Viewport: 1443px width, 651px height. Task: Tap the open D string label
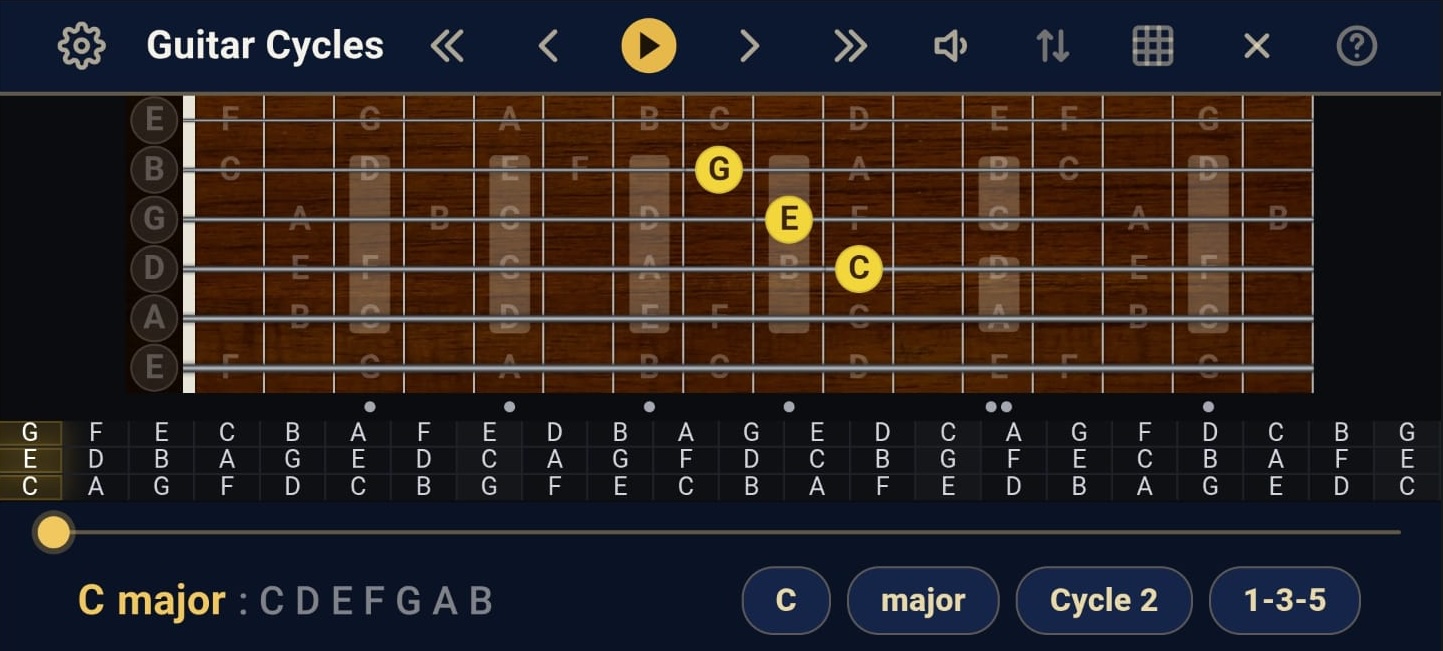pyautogui.click(x=154, y=268)
